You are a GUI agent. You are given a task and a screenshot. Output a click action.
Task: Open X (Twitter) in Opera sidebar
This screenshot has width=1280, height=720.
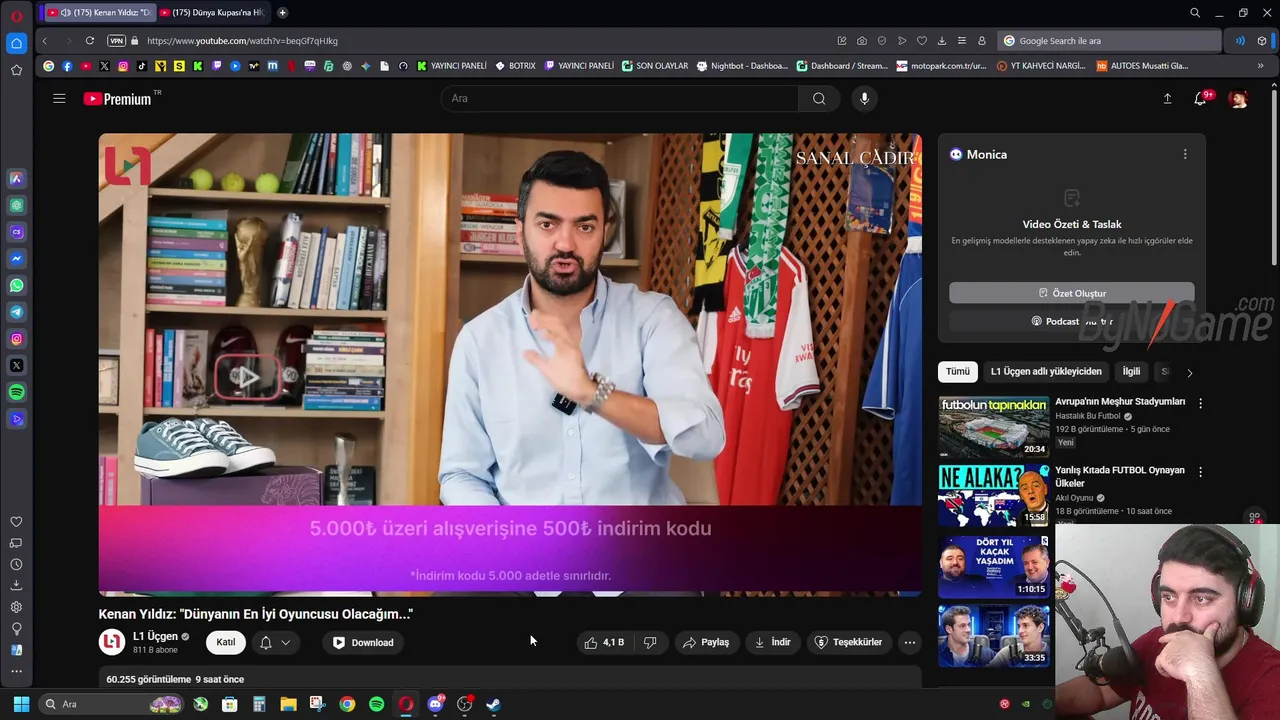point(16,366)
